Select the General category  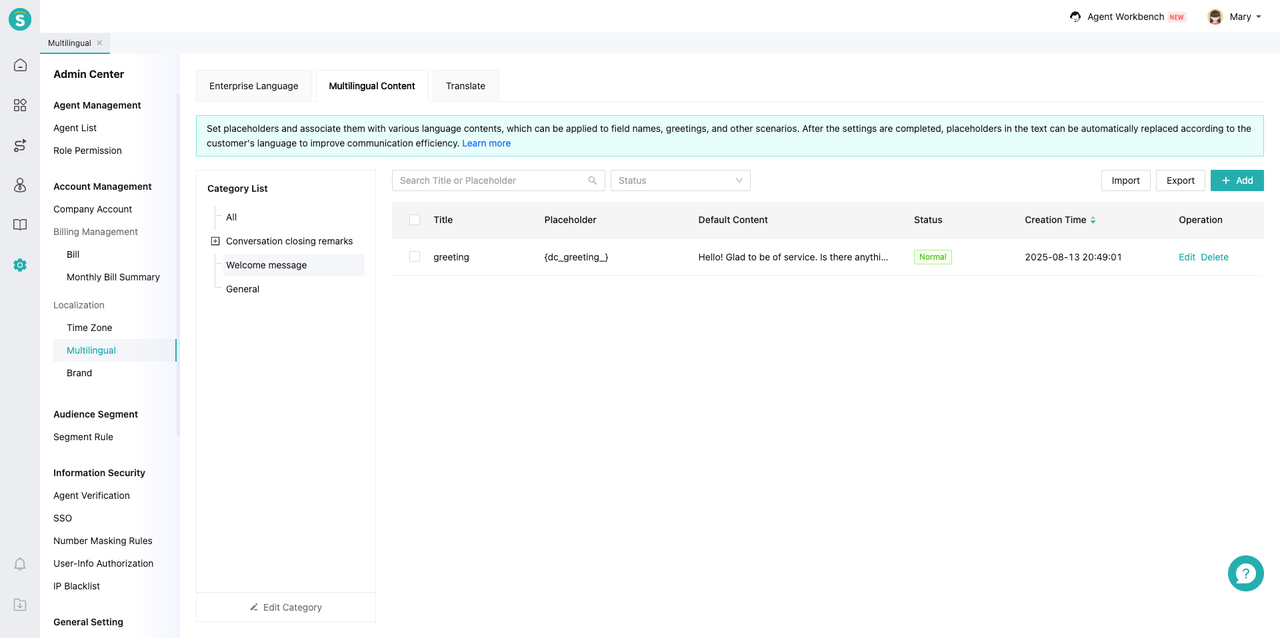(243, 289)
